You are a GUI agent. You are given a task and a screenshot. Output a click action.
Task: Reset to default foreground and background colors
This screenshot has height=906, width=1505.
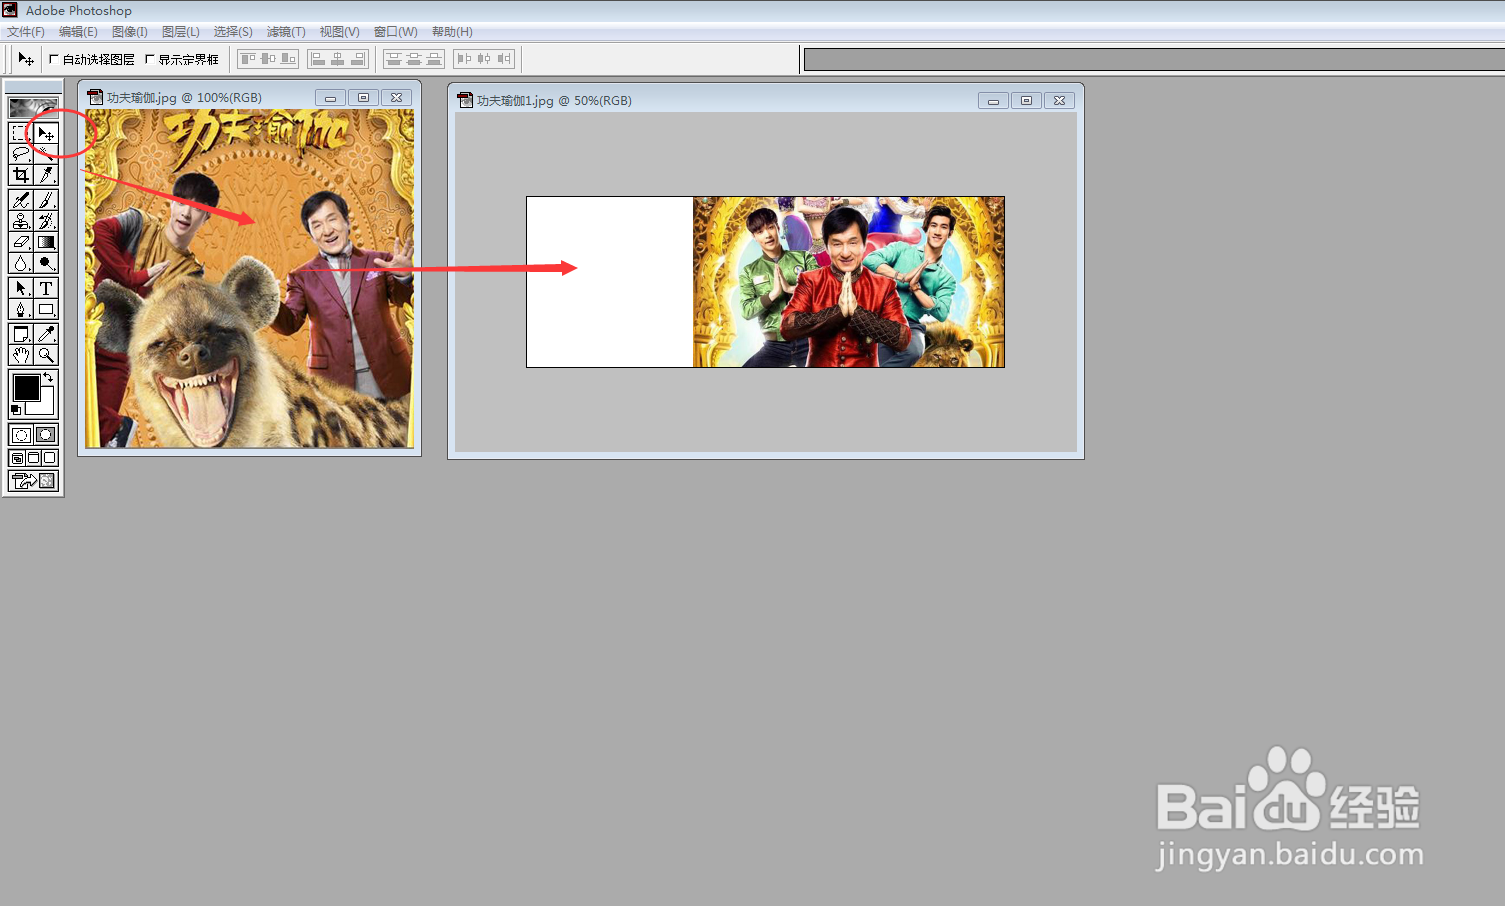click(x=16, y=409)
